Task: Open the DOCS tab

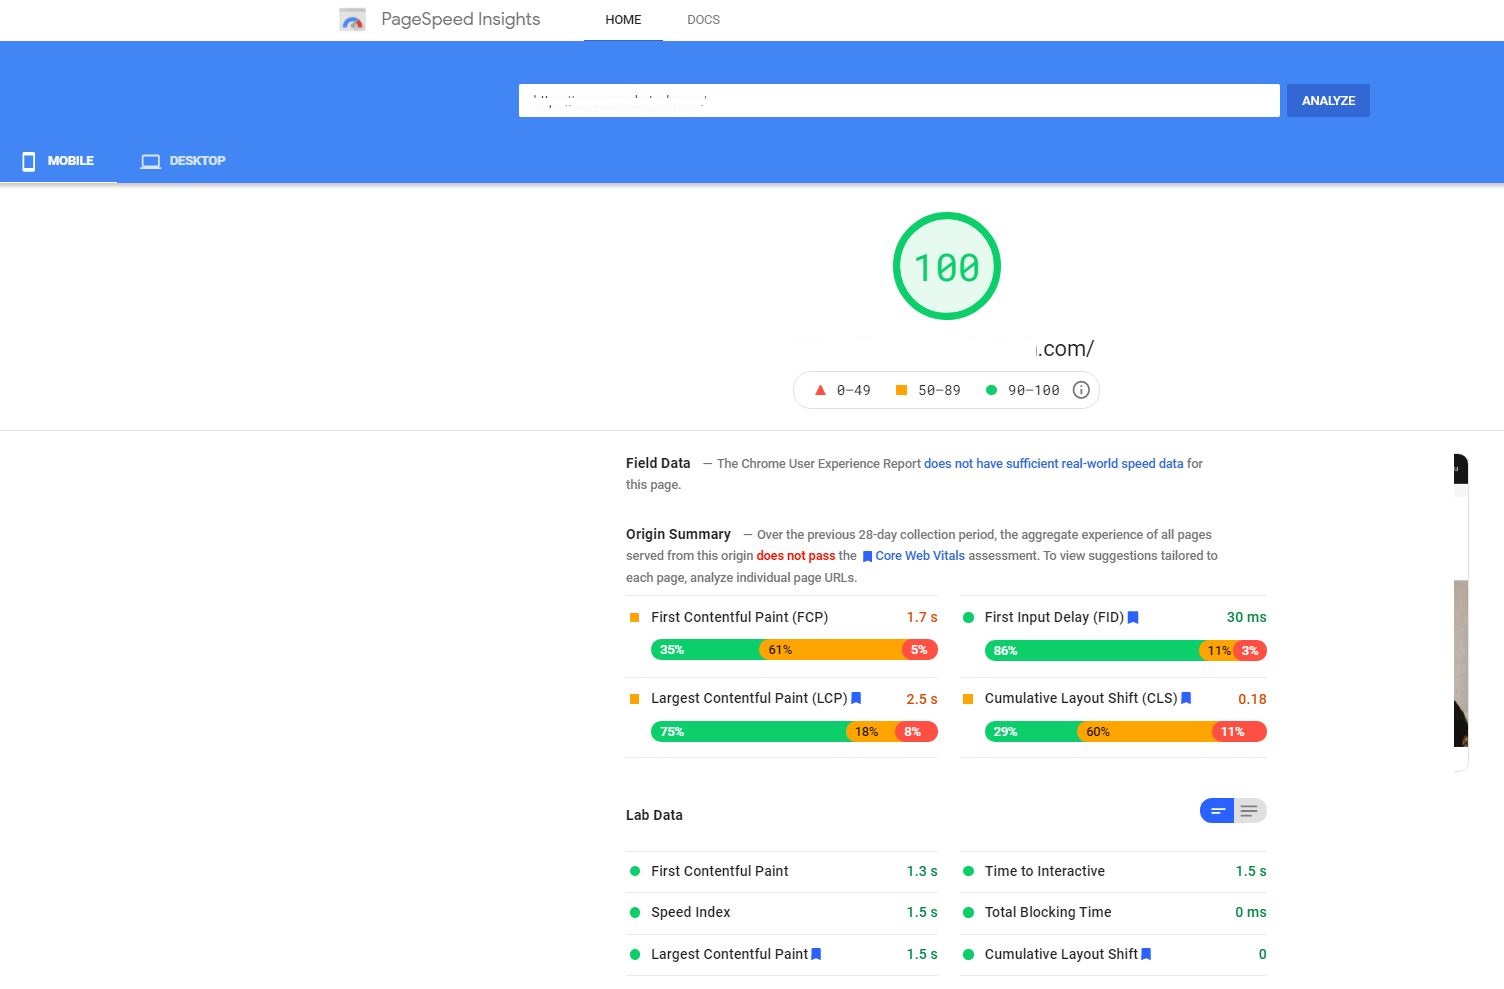Action: (x=704, y=20)
